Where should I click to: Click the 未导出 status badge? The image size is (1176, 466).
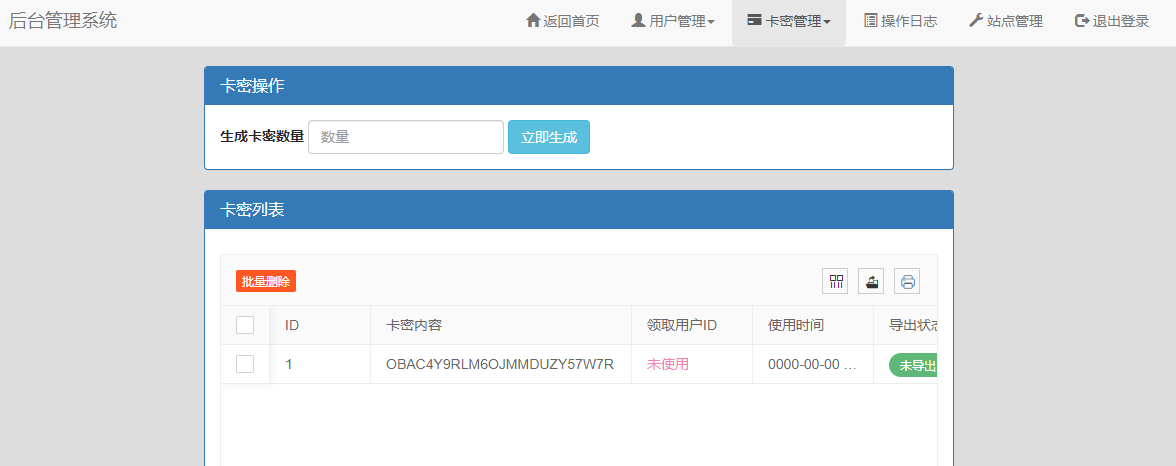tap(914, 365)
